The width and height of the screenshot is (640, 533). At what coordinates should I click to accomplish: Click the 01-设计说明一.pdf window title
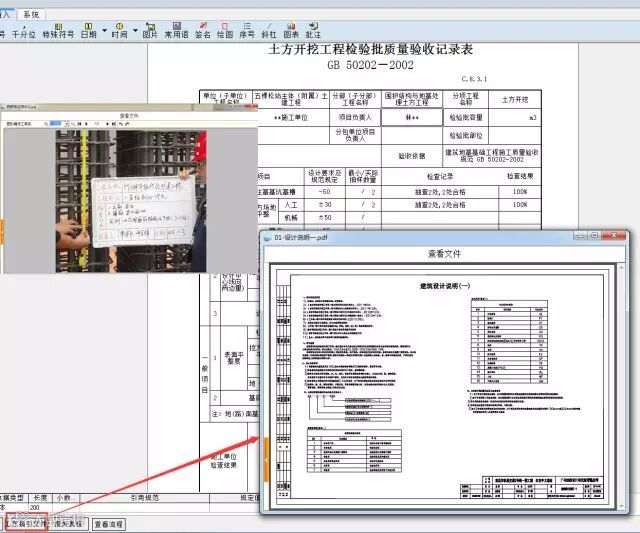[300, 238]
